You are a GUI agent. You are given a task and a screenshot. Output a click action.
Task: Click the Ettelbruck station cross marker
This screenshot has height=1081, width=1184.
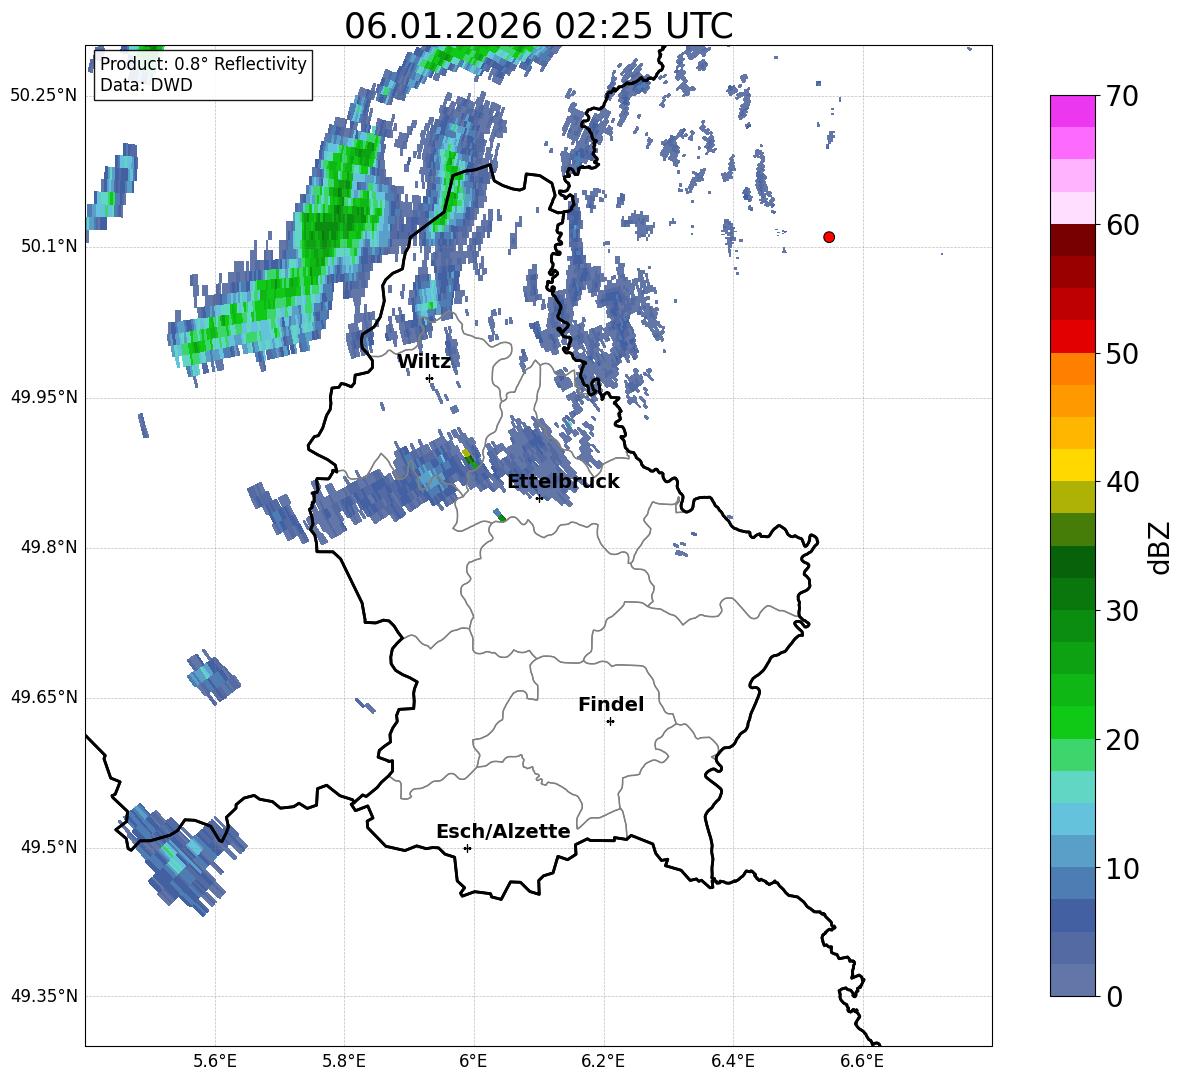pyautogui.click(x=539, y=498)
